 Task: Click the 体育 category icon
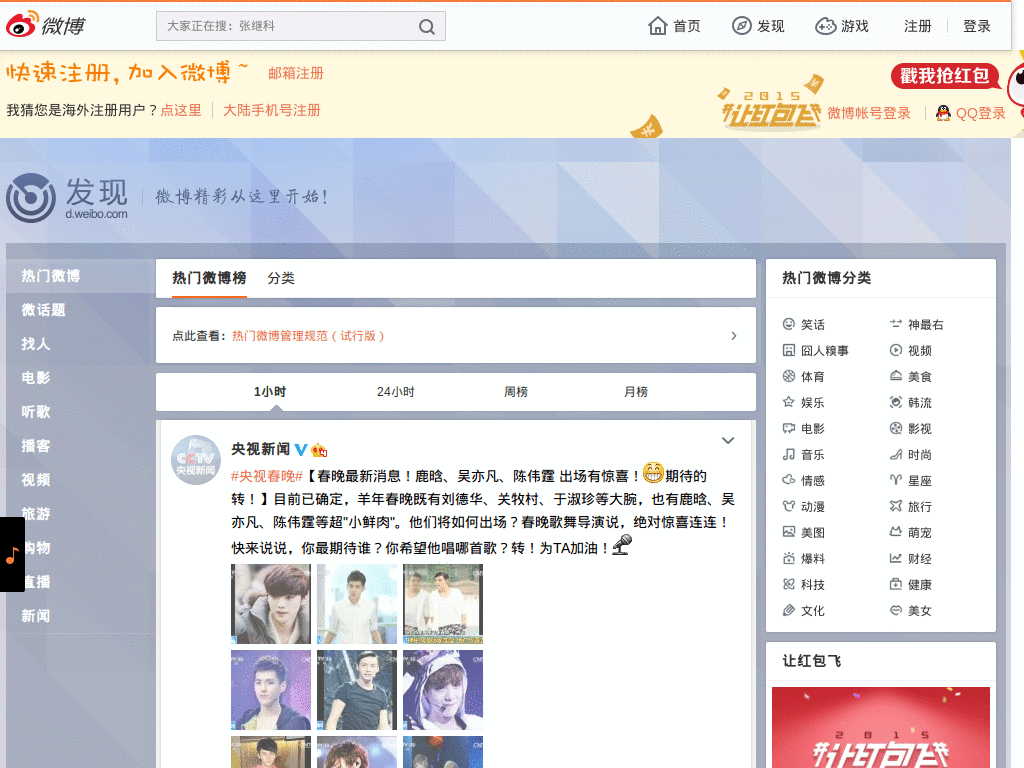(789, 376)
